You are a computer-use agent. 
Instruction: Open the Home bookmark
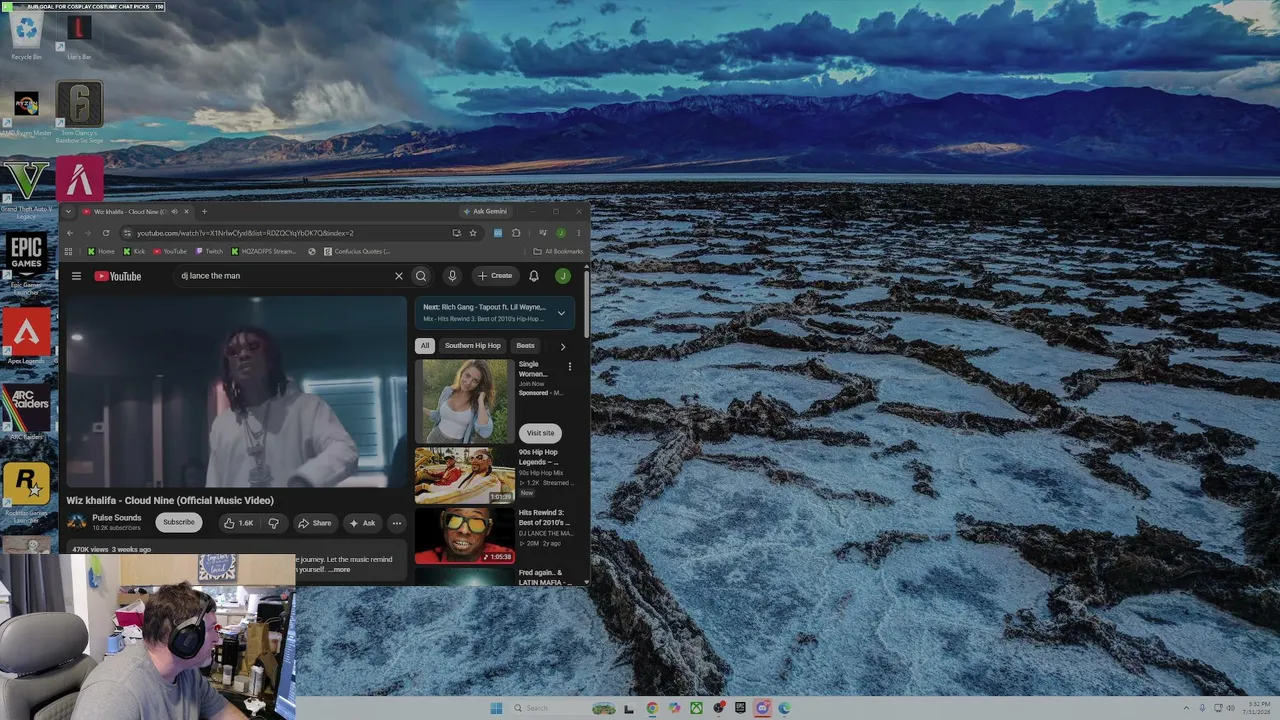pos(101,252)
